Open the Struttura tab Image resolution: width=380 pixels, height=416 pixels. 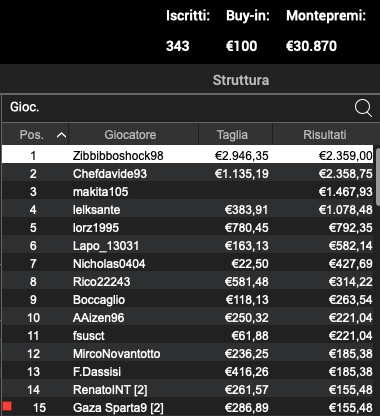[x=241, y=80]
